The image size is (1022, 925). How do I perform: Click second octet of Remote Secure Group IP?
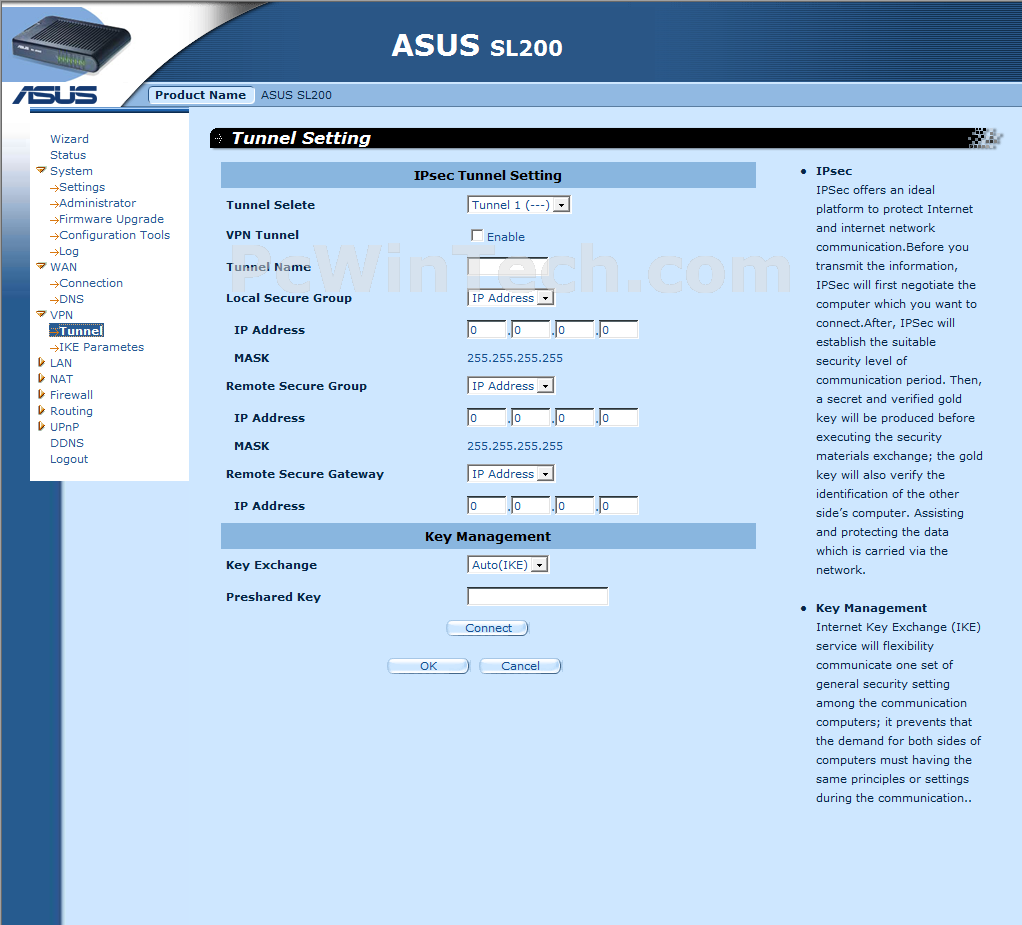coord(531,417)
